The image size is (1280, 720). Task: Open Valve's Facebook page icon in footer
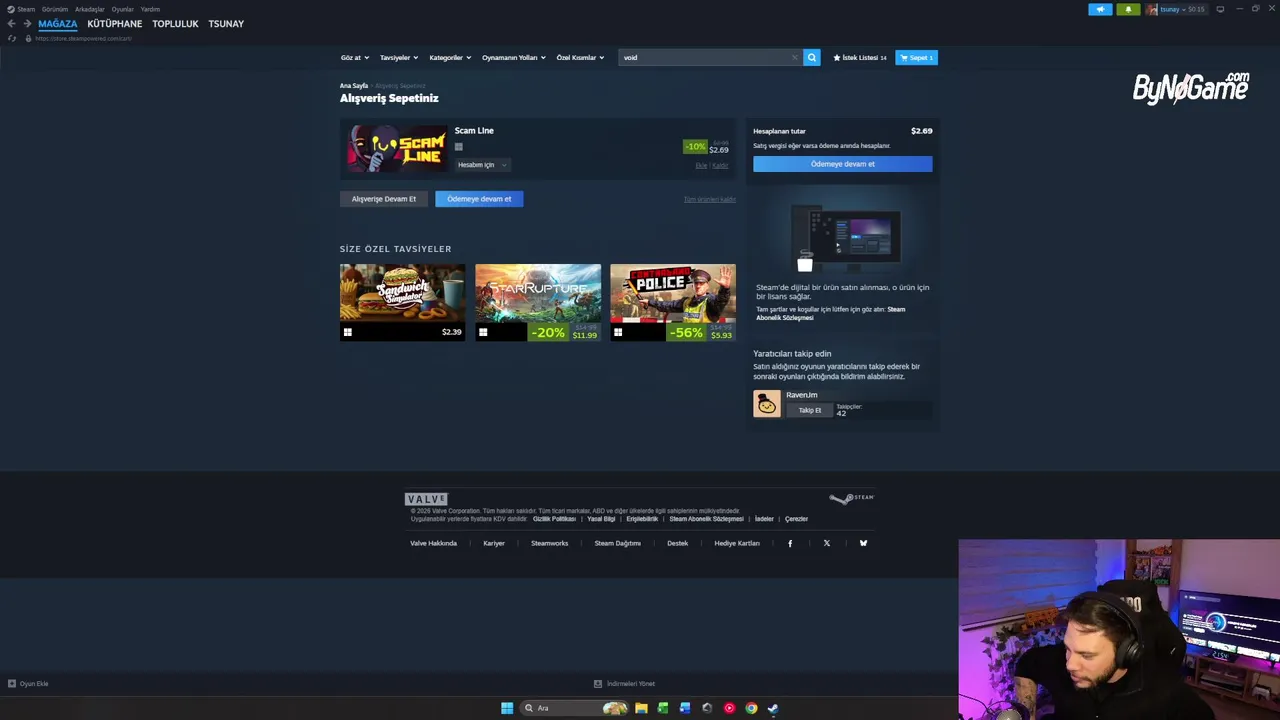790,543
